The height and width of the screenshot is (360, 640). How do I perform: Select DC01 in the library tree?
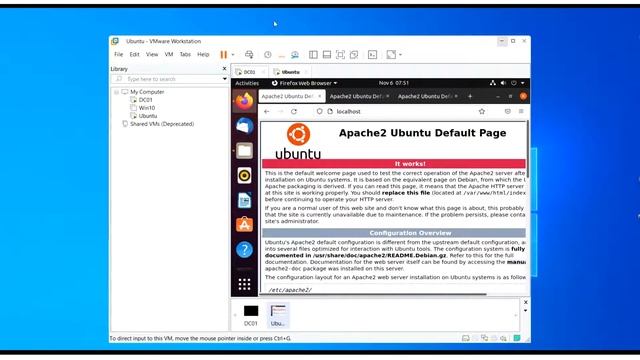[141, 100]
